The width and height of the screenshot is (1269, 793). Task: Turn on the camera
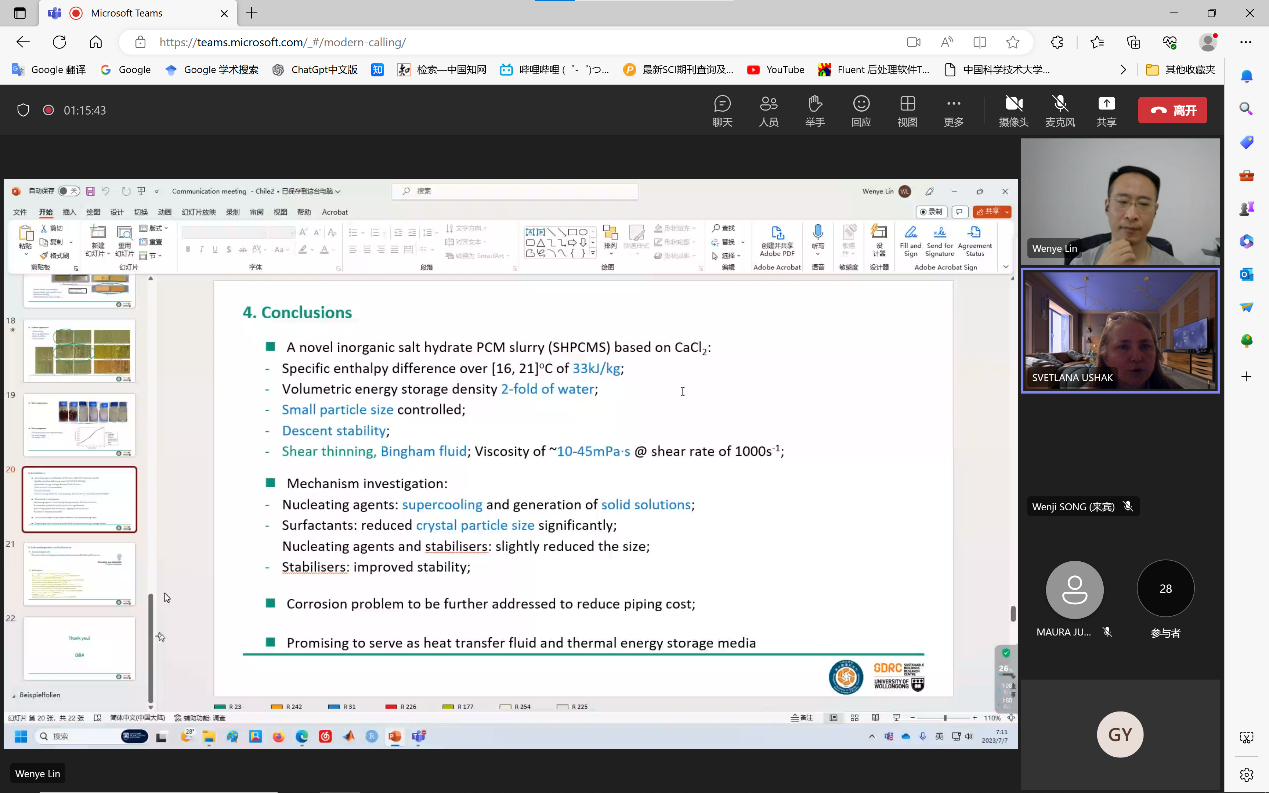coord(1013,110)
